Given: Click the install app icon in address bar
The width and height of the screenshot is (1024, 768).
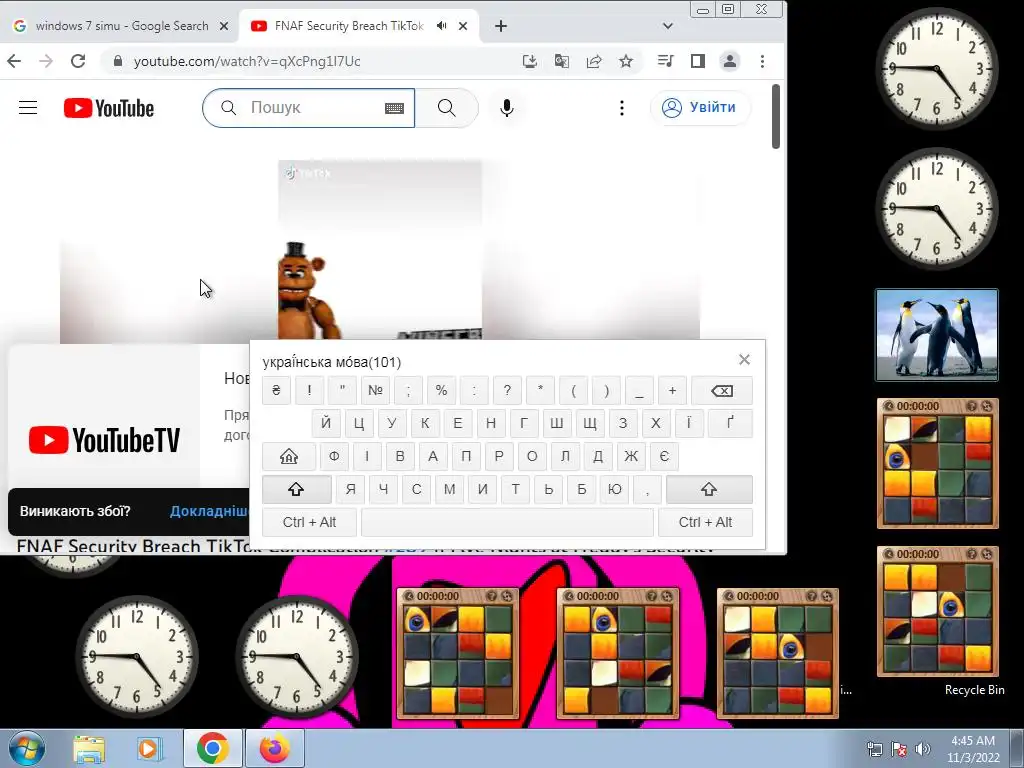Looking at the screenshot, I should point(530,61).
